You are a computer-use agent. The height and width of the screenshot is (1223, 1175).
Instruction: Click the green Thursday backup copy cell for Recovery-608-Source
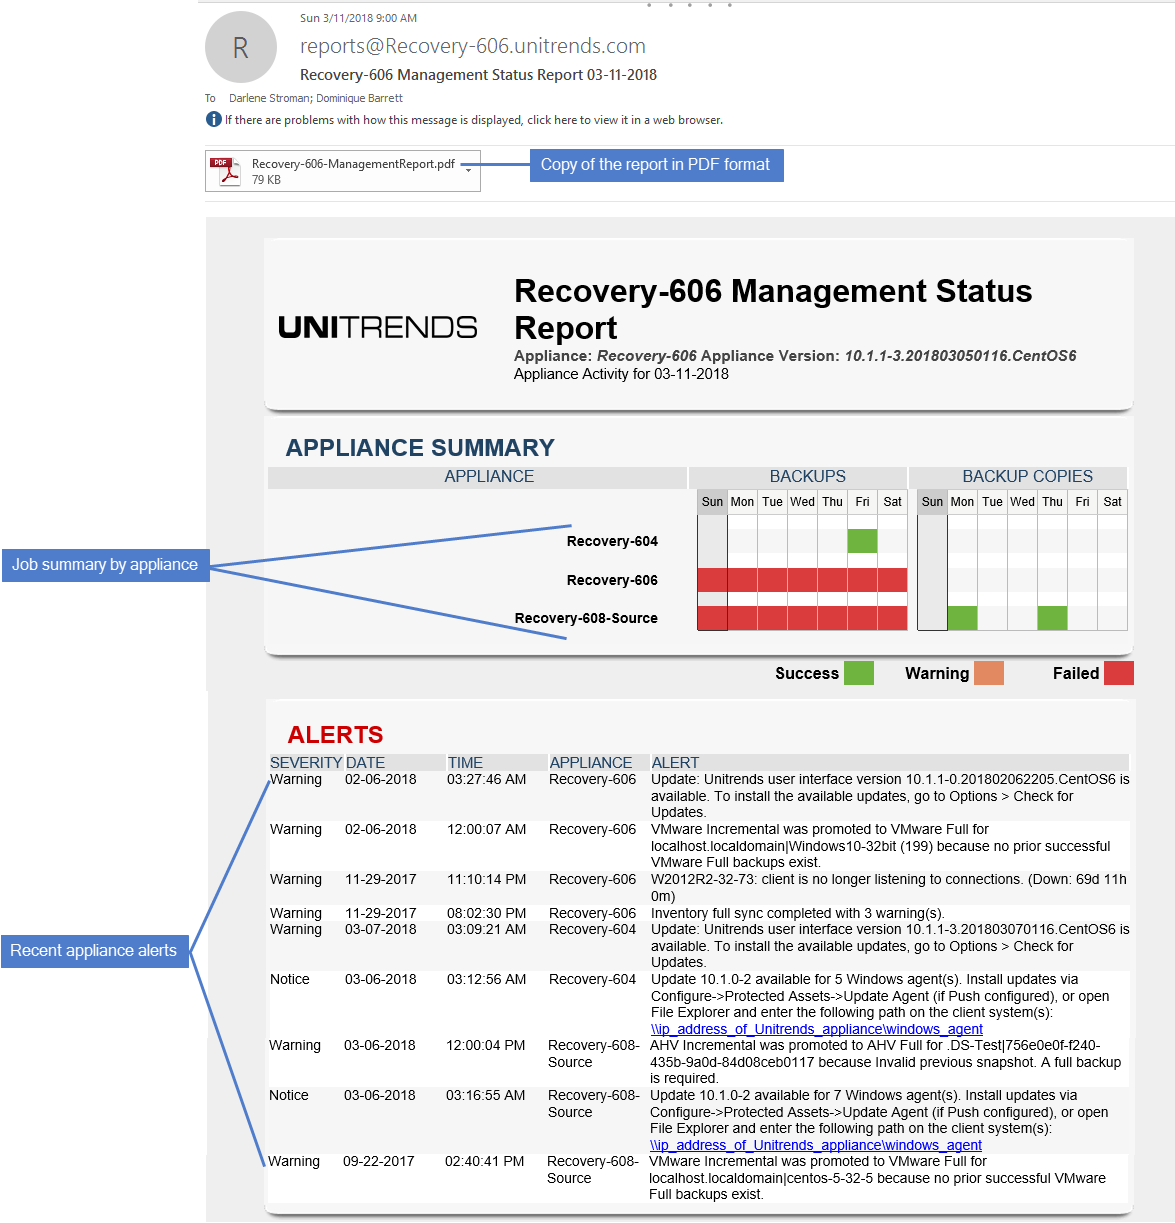click(1052, 618)
